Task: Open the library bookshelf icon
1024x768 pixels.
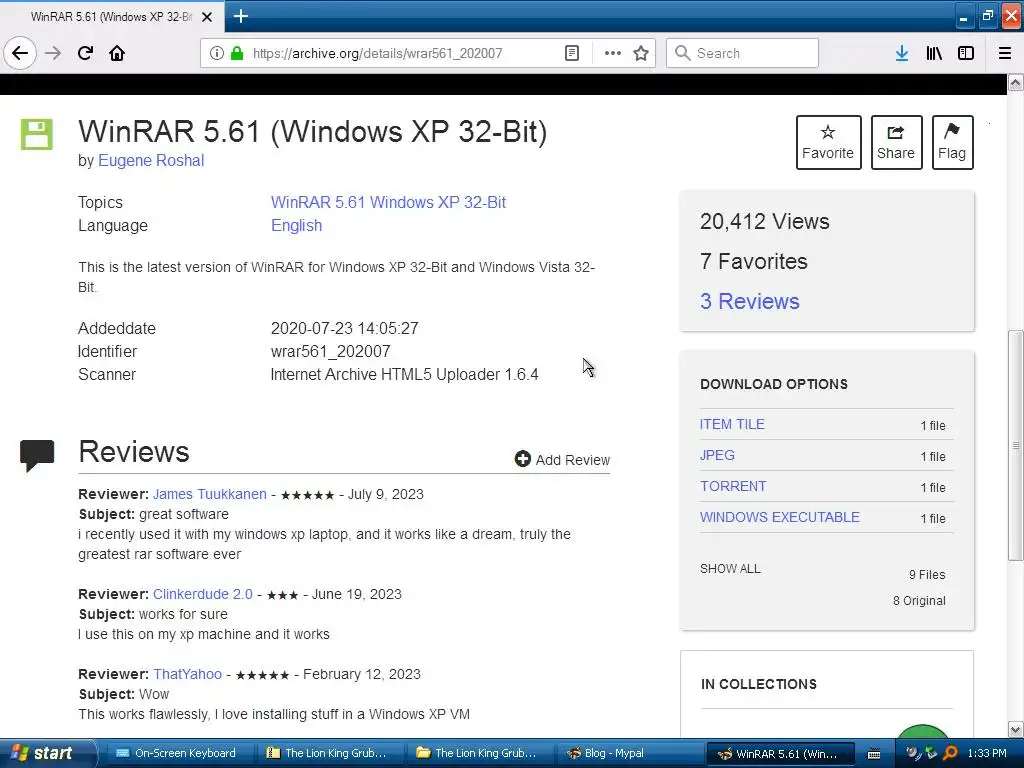Action: coord(934,53)
